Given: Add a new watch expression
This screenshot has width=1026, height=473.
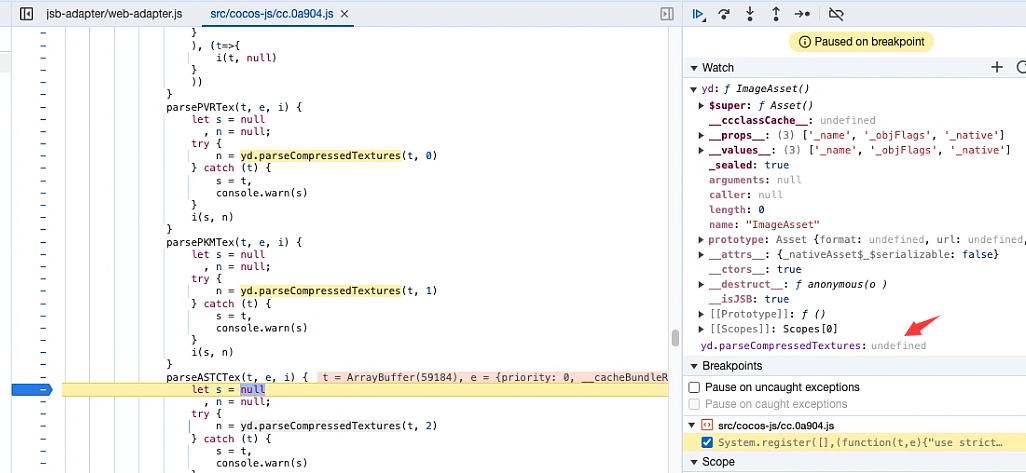Looking at the screenshot, I should tap(997, 67).
